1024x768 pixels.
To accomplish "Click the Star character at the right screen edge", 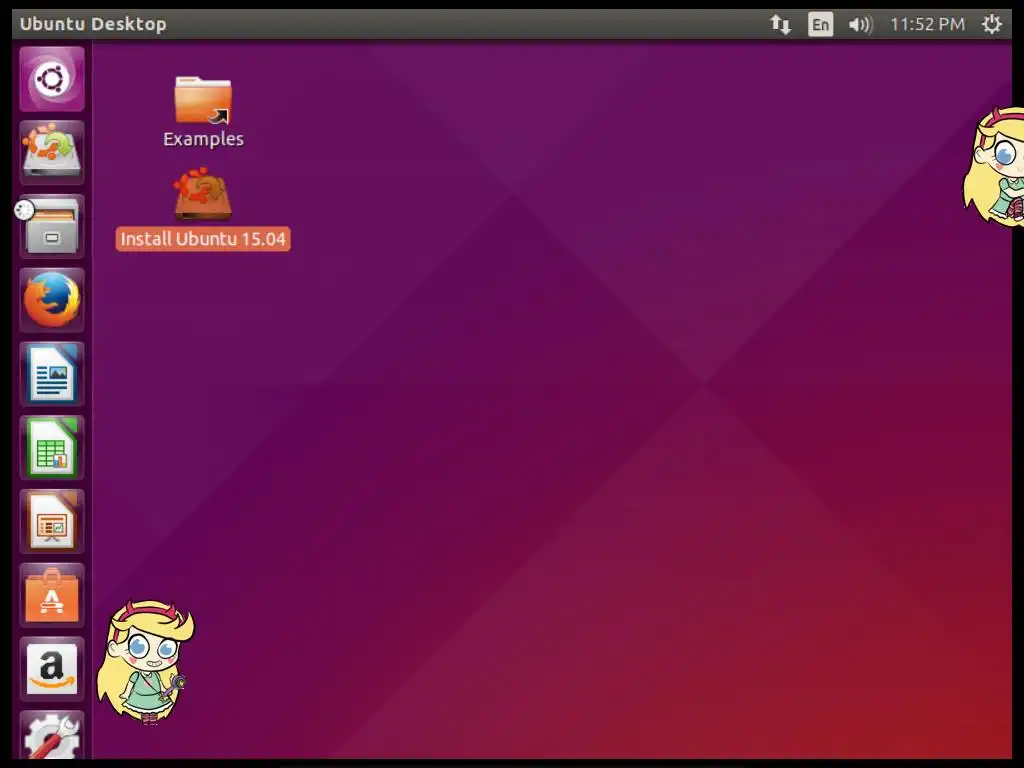I will (x=993, y=167).
